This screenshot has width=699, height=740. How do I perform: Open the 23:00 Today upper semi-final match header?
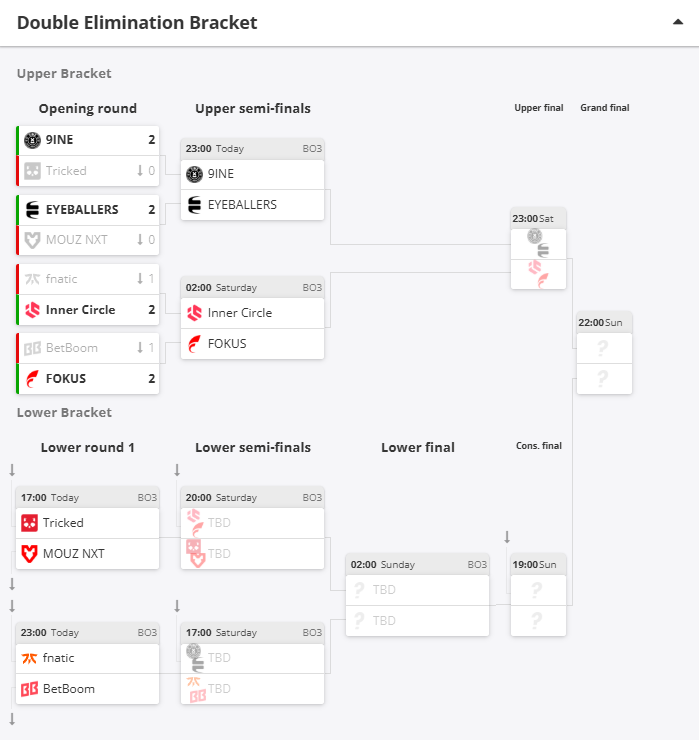click(253, 148)
